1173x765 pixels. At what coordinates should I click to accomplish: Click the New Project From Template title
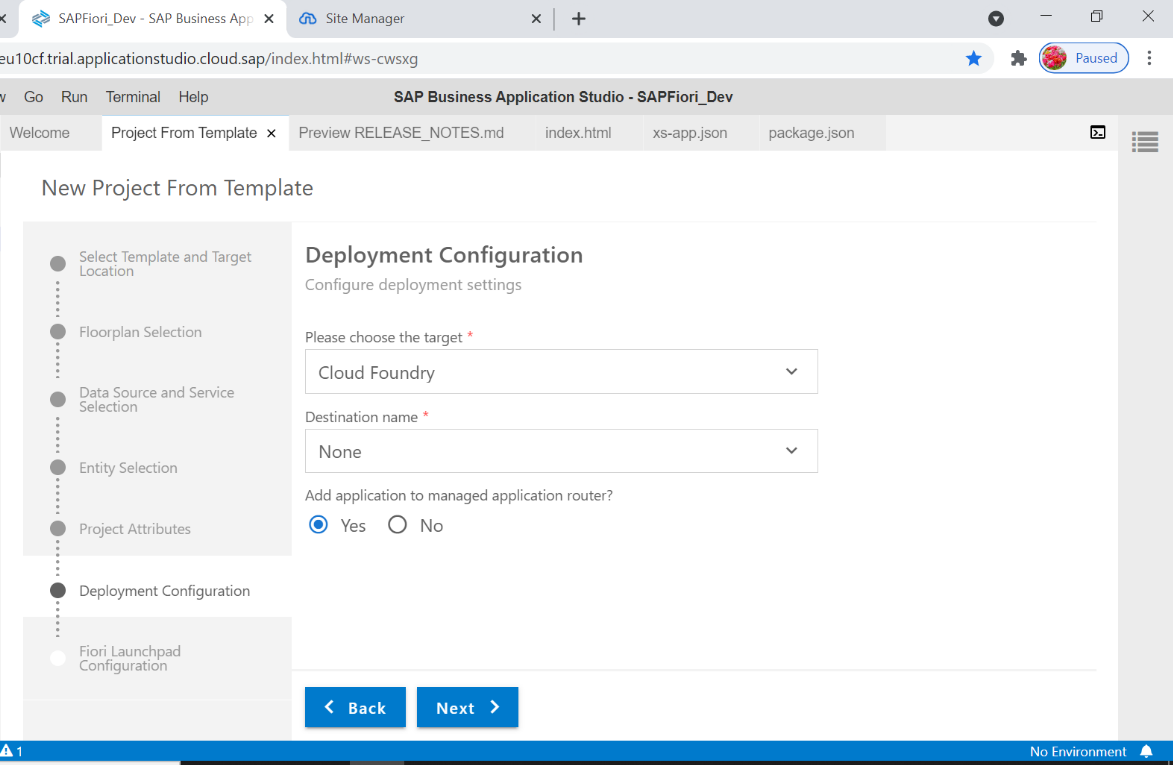pyautogui.click(x=177, y=188)
